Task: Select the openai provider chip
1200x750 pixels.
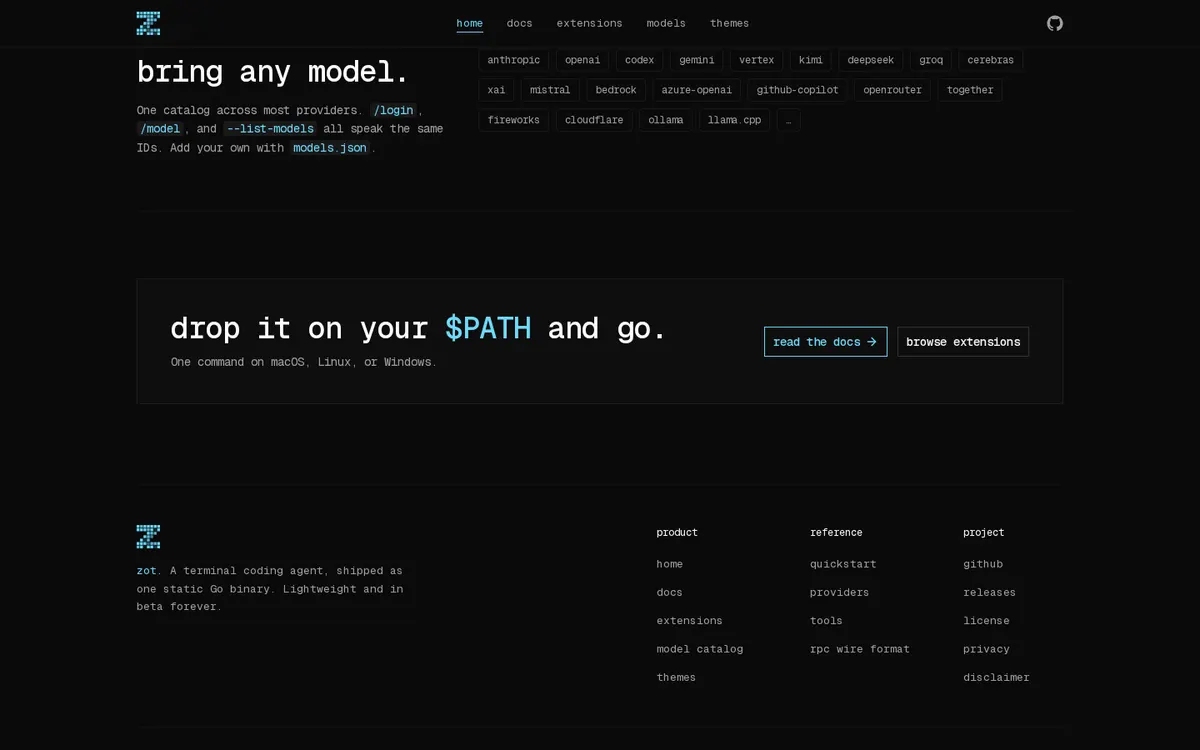Action: pyautogui.click(x=583, y=60)
